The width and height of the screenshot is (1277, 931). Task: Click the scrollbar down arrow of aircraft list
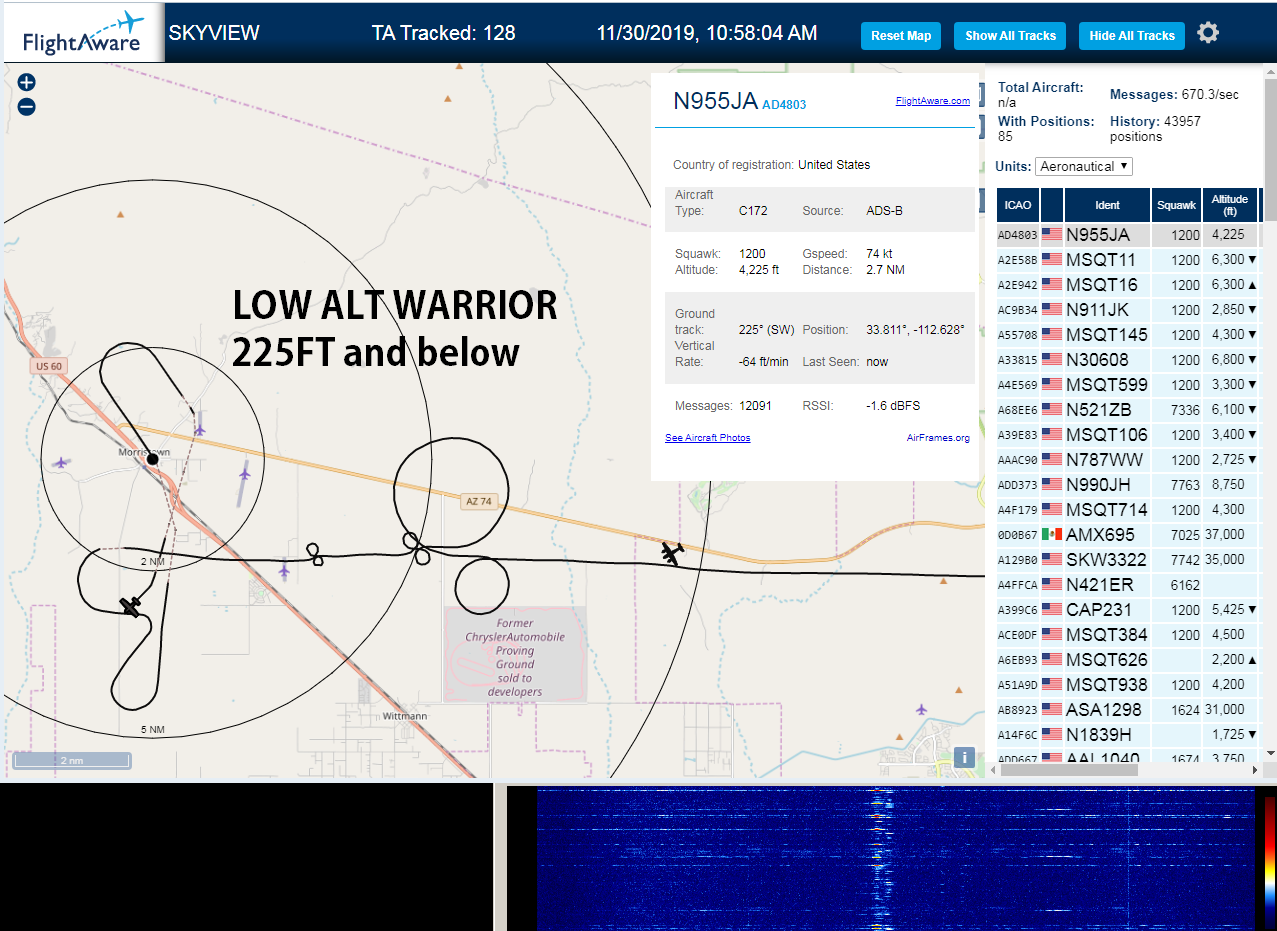[1270, 753]
